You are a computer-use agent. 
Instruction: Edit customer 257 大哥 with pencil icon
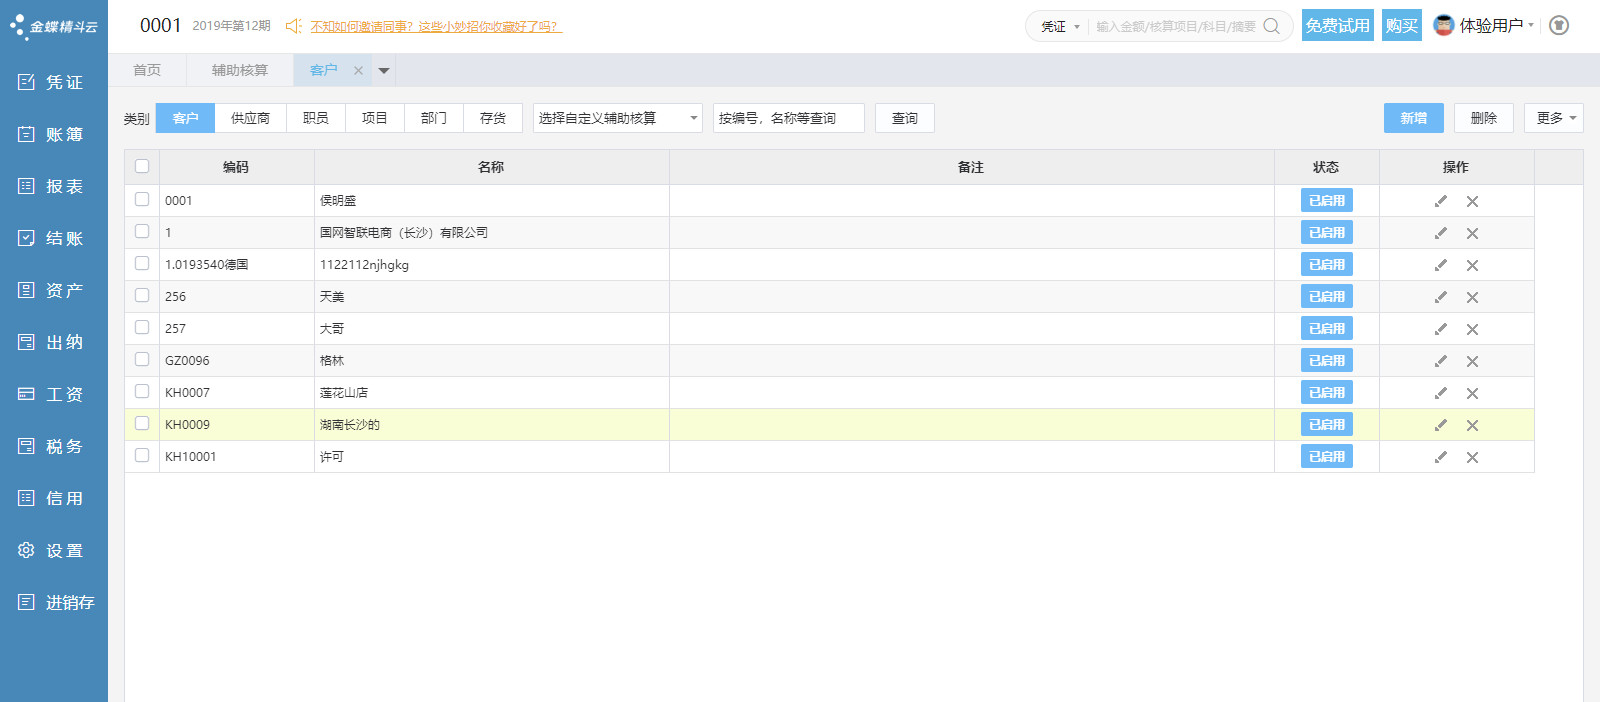[x=1441, y=329]
